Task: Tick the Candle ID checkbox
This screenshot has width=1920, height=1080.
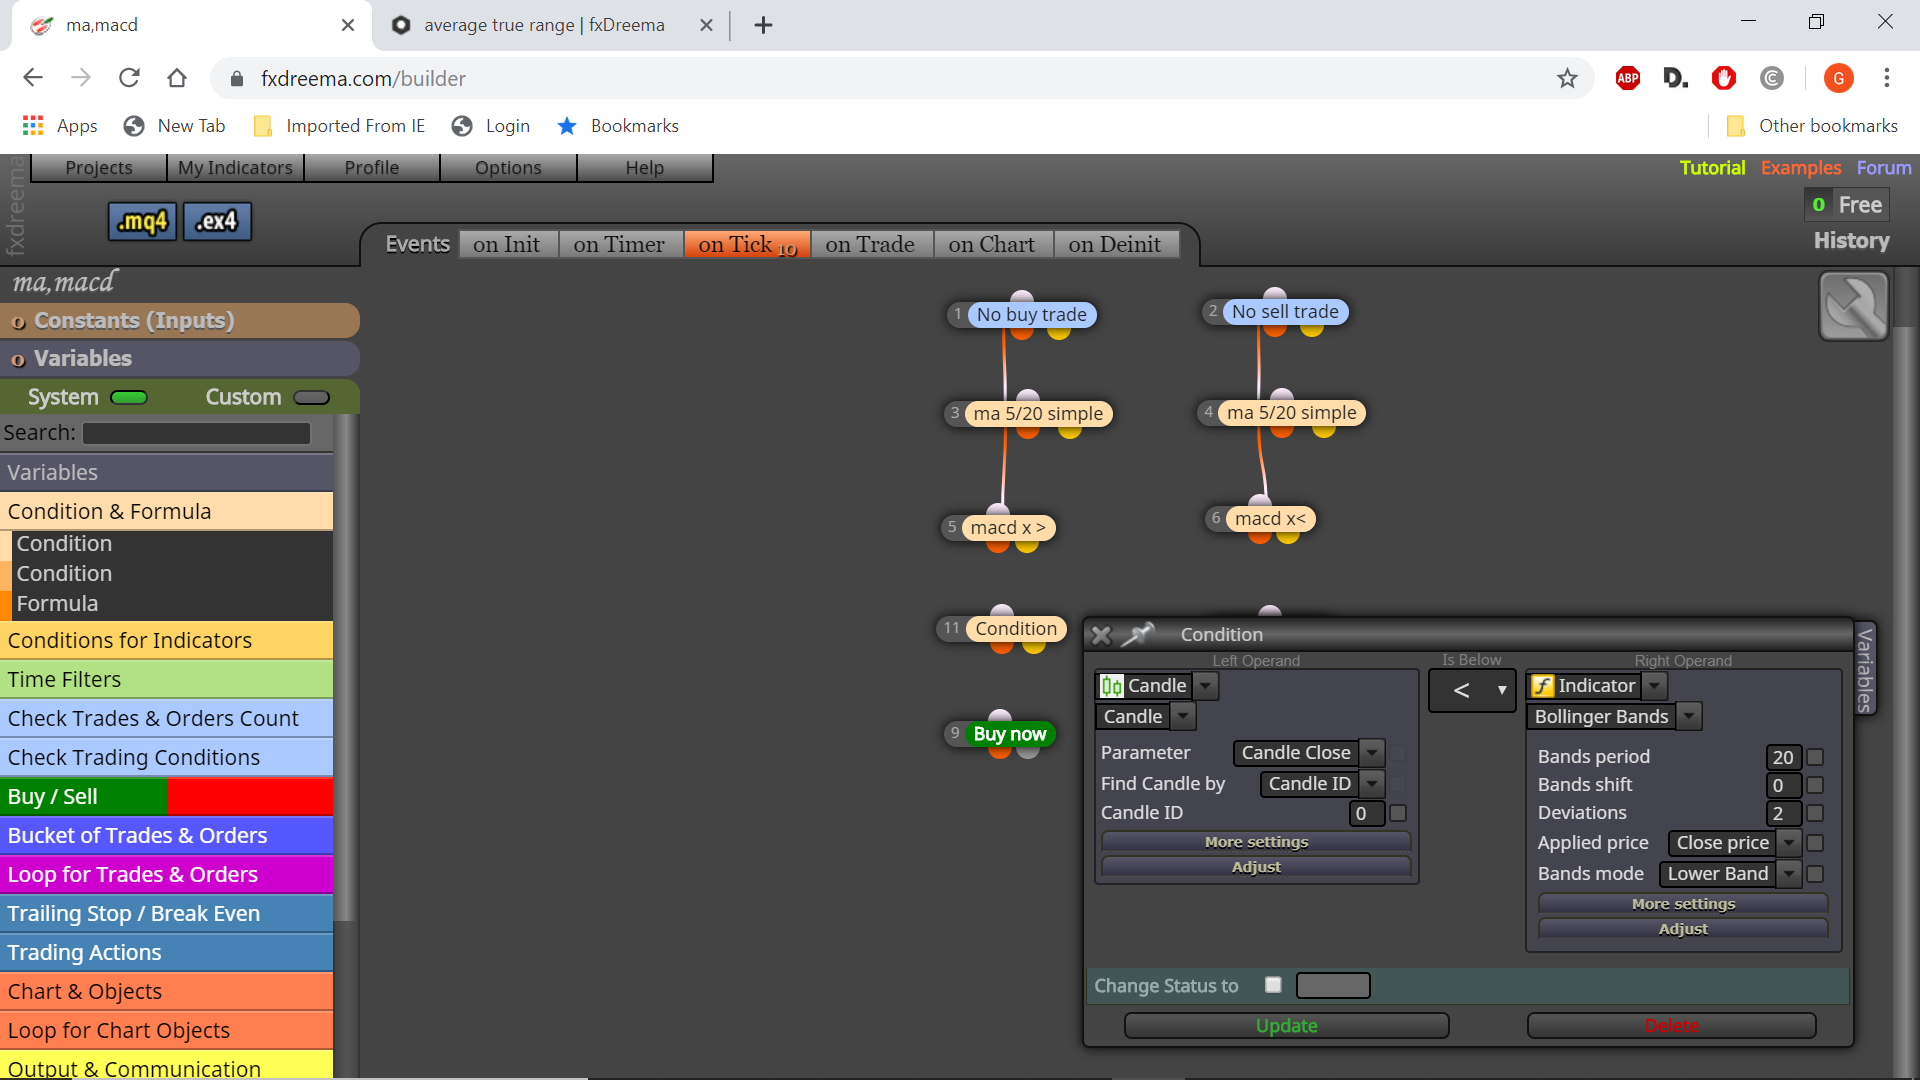Action: tap(1398, 814)
